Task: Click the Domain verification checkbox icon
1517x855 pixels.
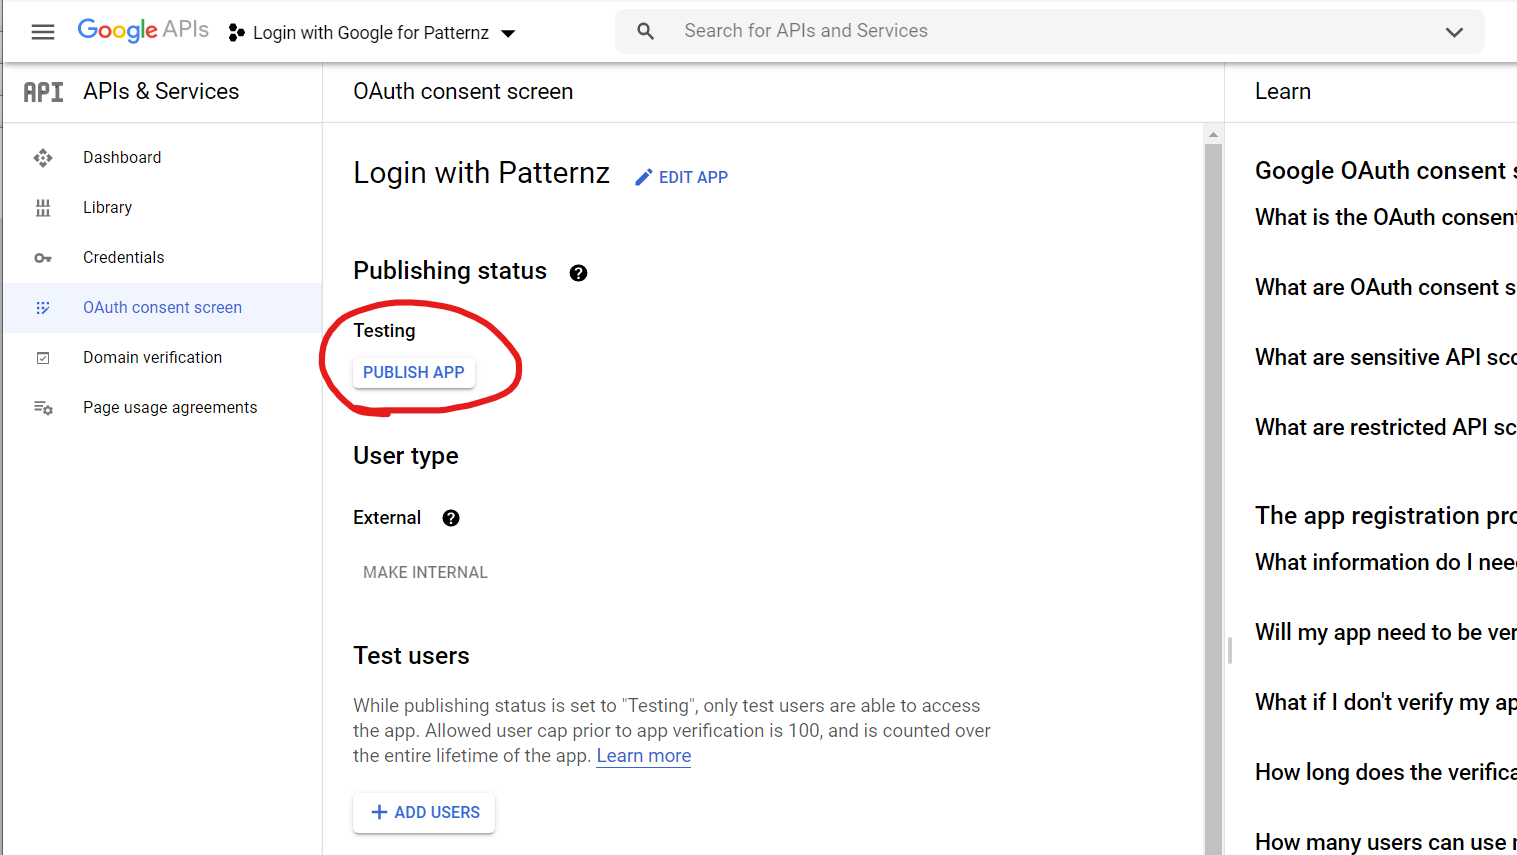Action: pos(43,358)
